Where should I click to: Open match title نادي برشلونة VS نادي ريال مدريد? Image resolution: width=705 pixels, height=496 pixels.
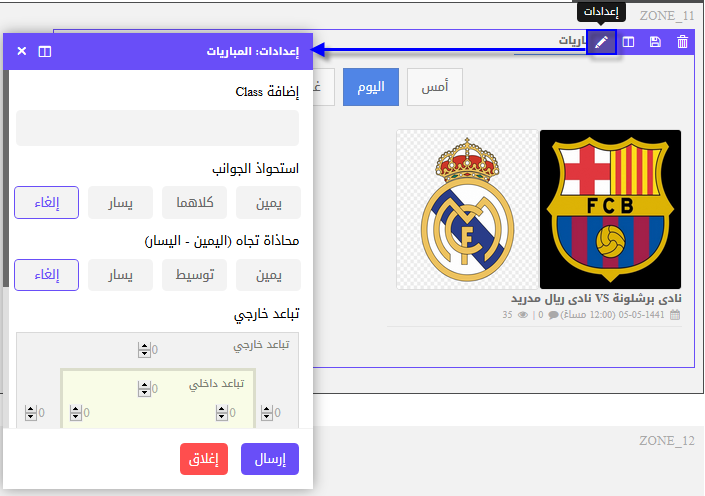tap(596, 299)
